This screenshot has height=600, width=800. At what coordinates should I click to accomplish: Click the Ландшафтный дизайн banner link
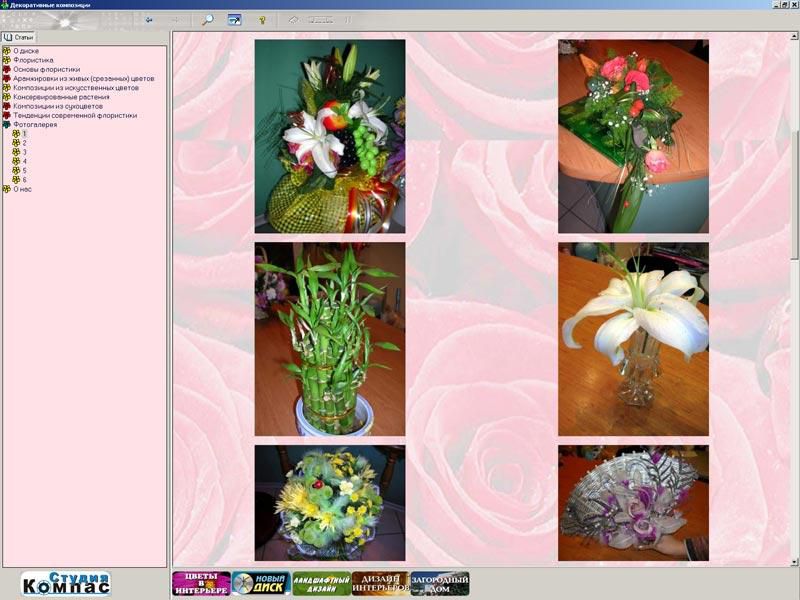pos(321,583)
